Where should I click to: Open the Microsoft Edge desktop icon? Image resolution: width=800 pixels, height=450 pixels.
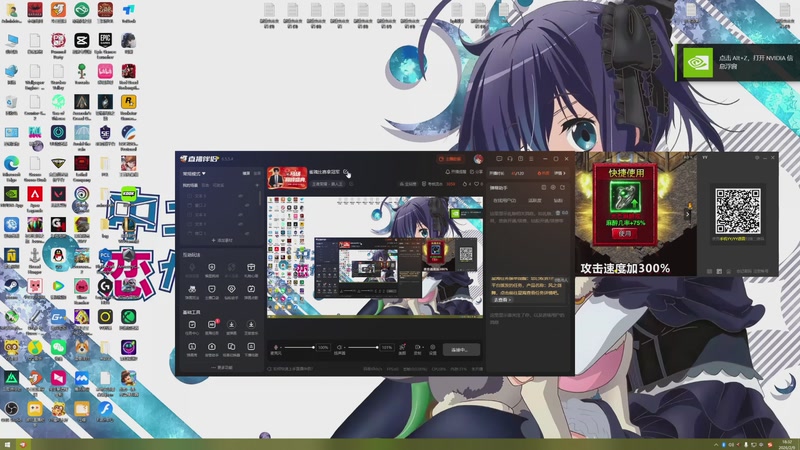point(11,169)
